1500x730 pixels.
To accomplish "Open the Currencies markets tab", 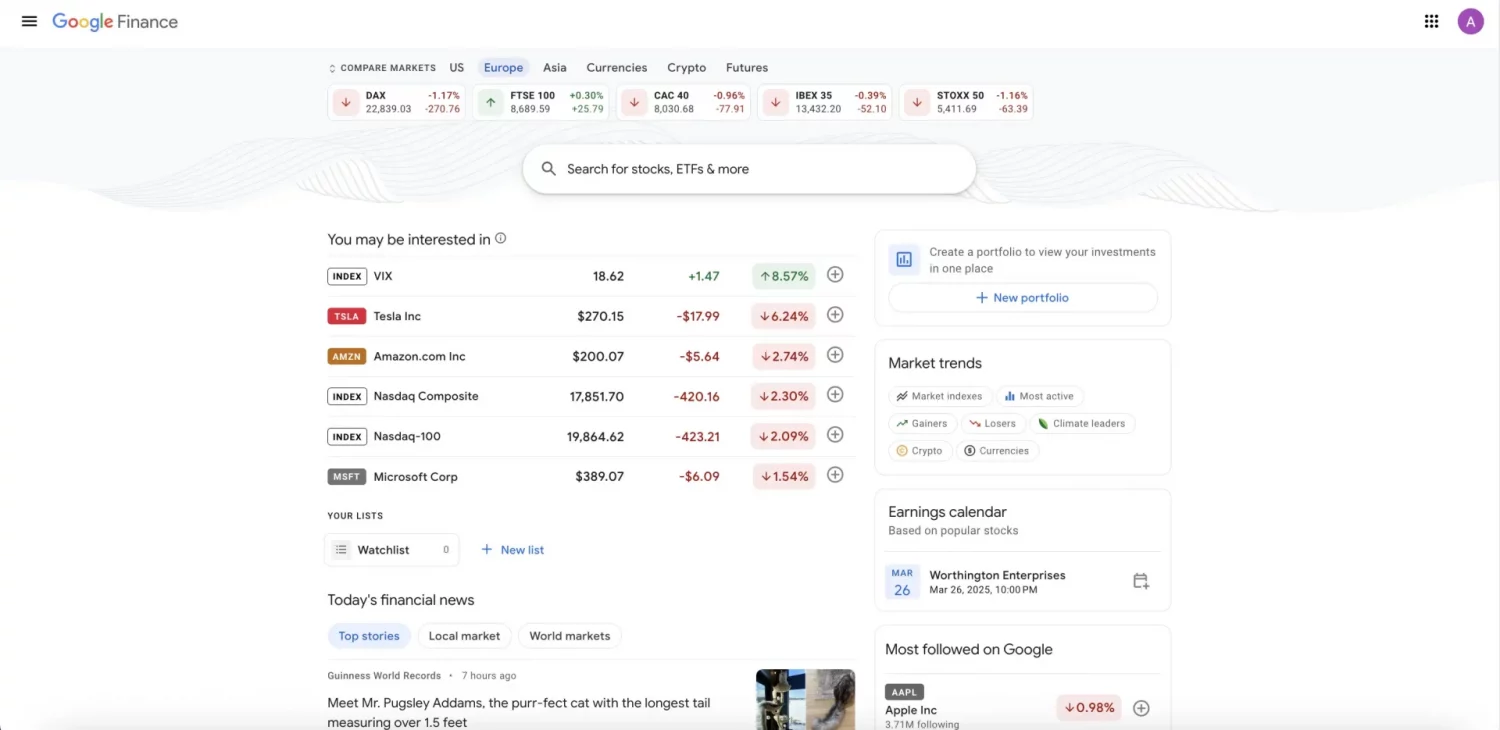I will [x=617, y=68].
